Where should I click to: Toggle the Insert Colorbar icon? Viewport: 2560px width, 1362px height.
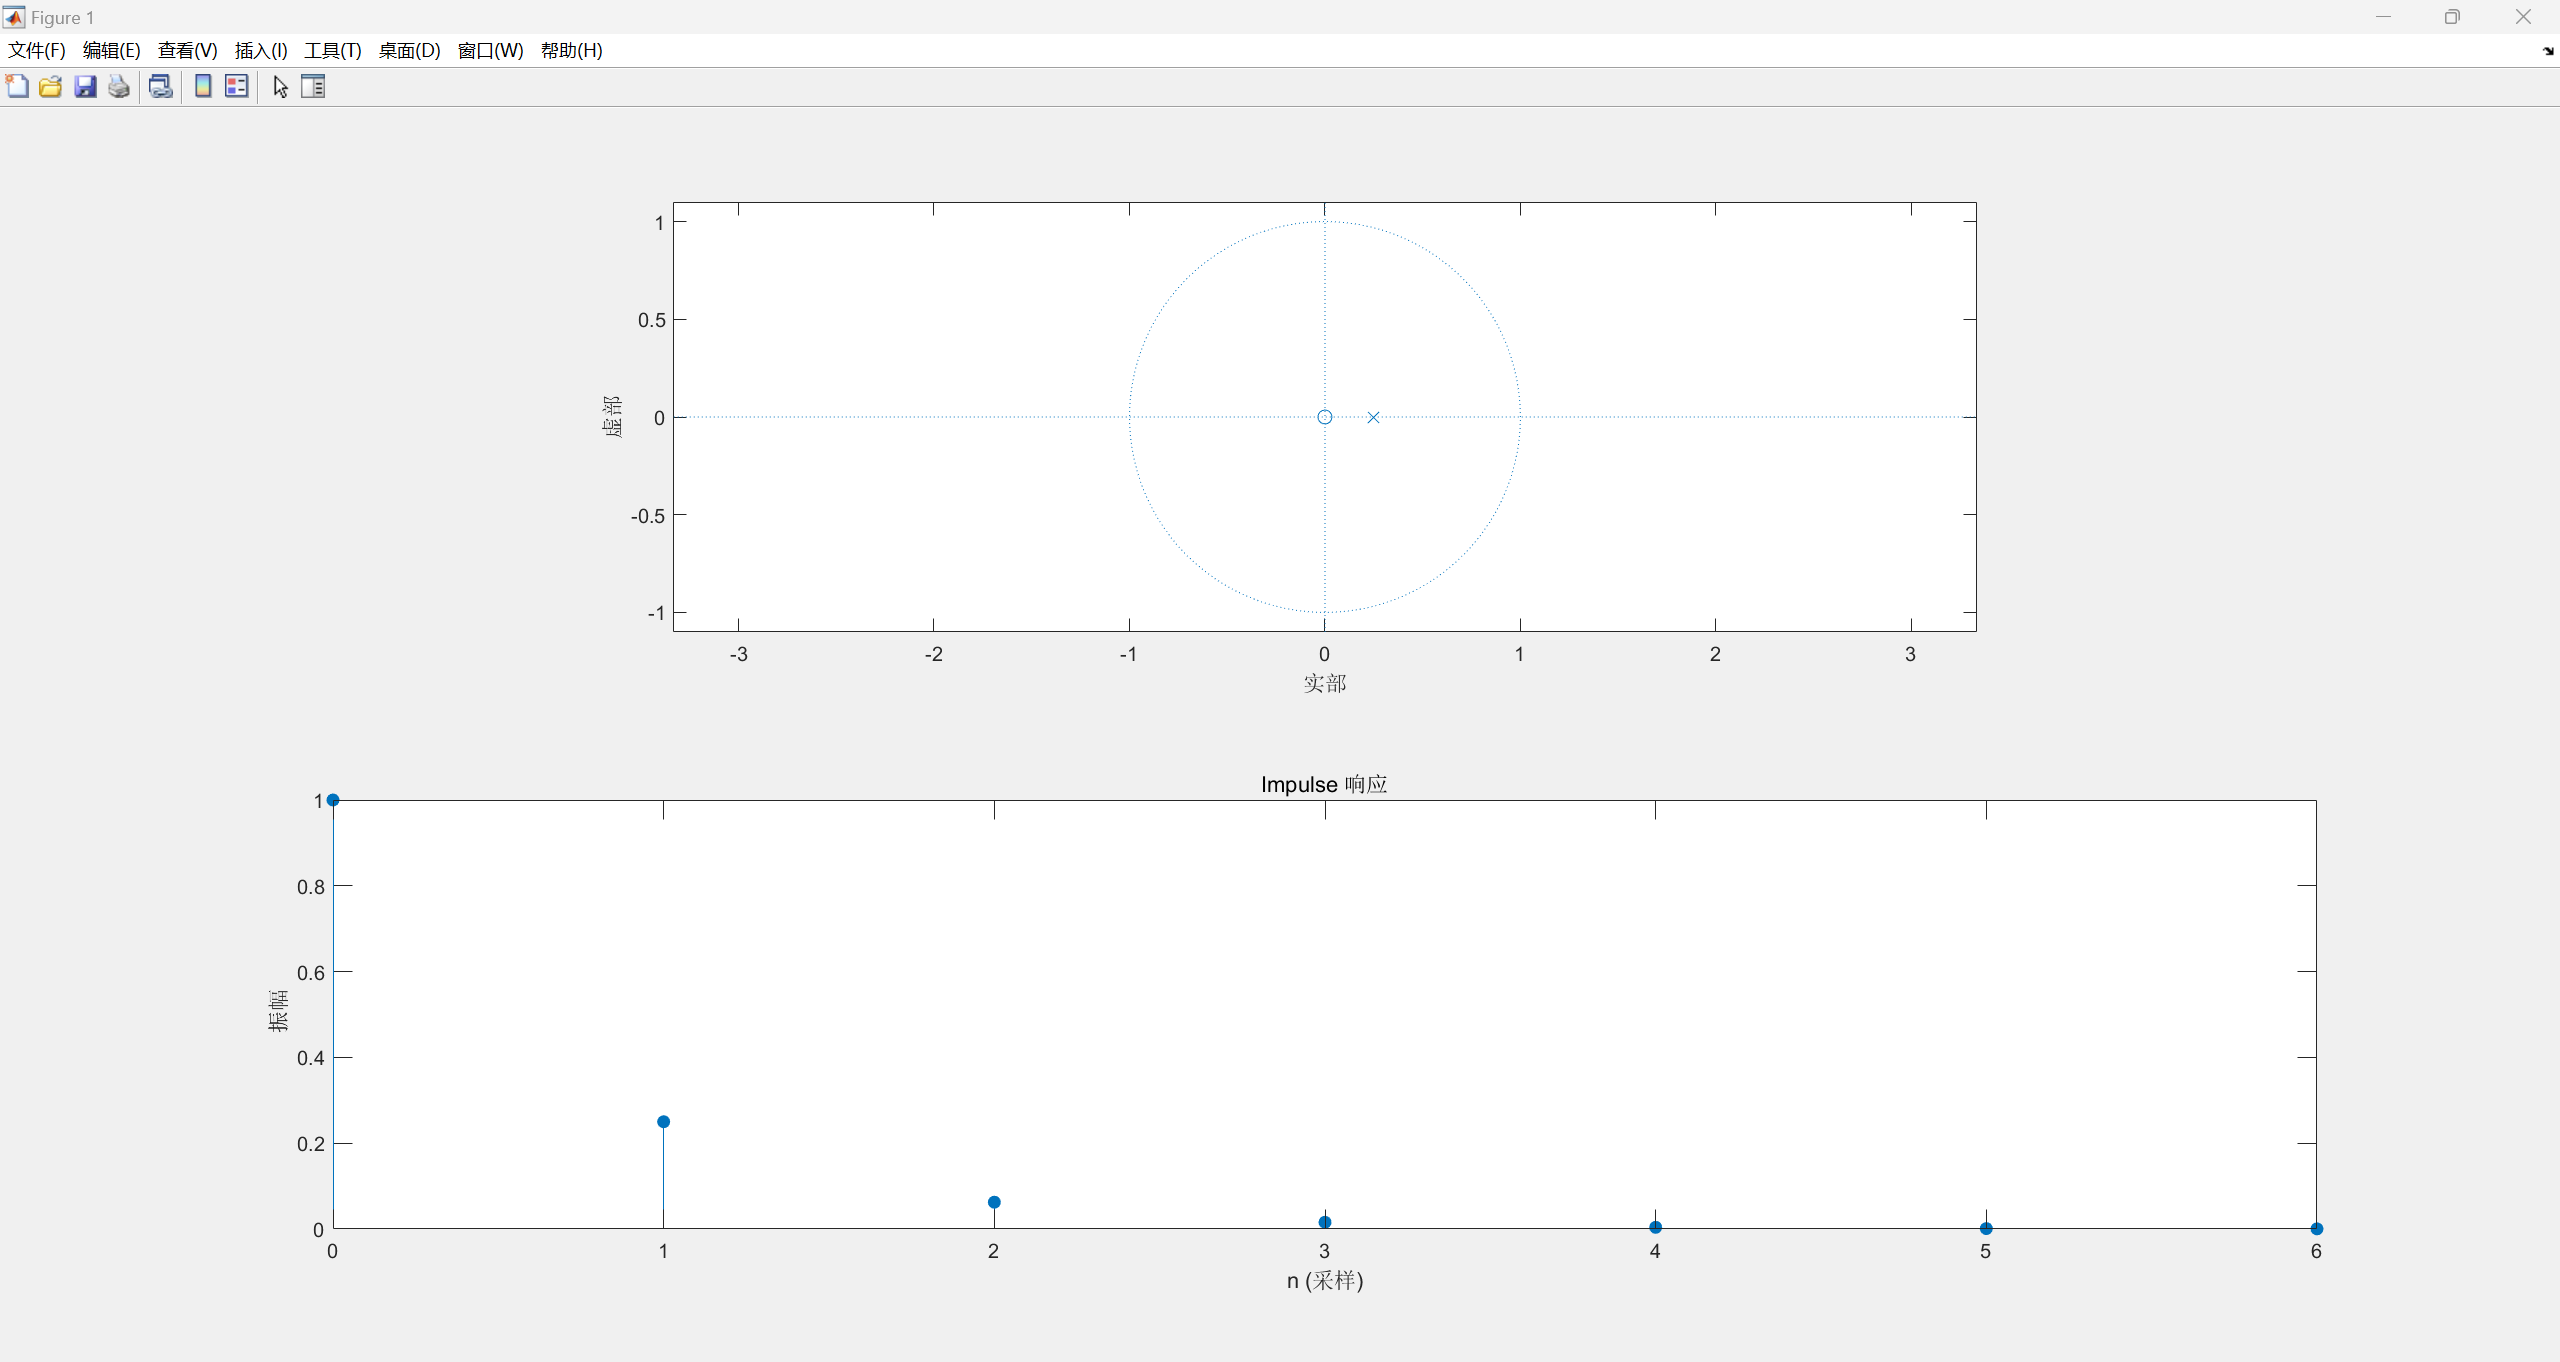203,86
